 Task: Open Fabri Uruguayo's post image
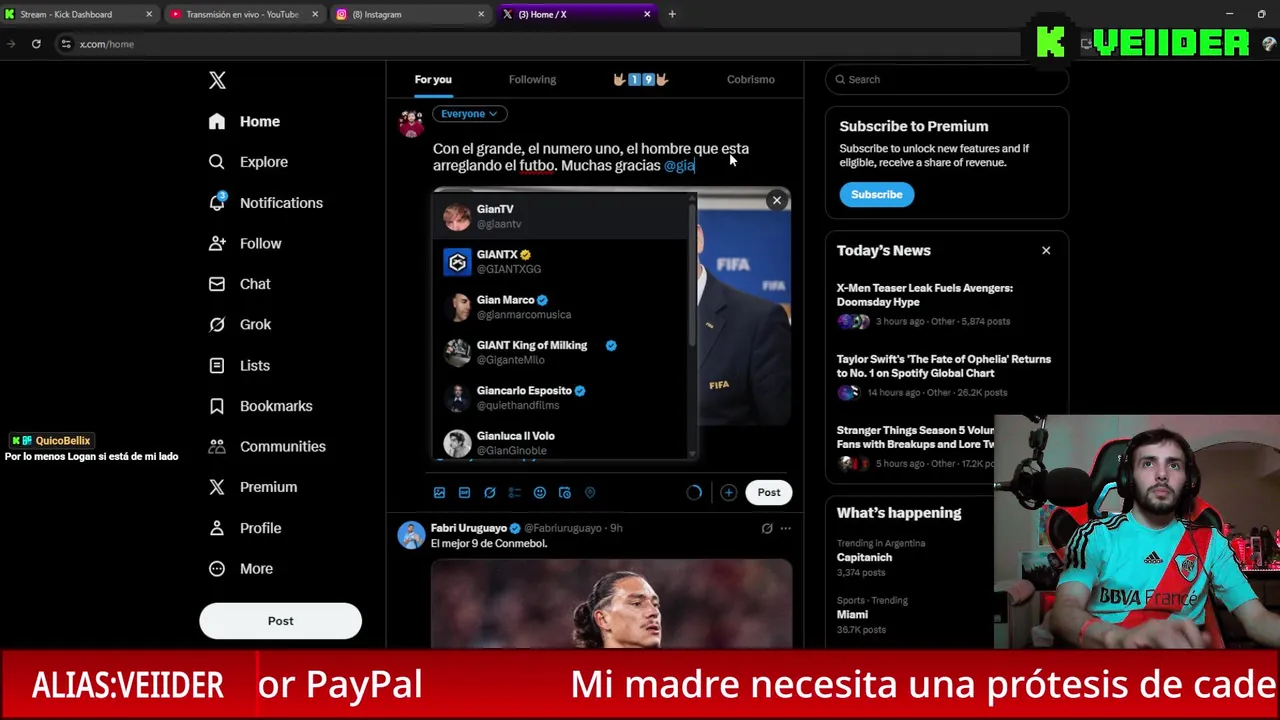(611, 603)
